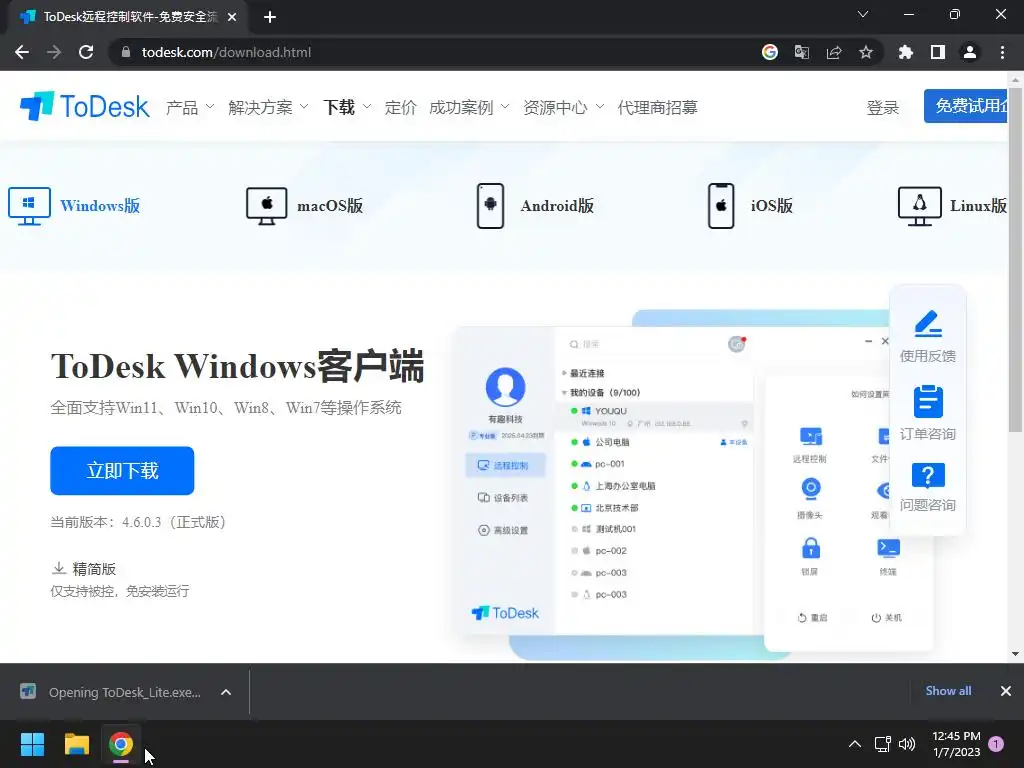Click the share page icon
This screenshot has height=768, width=1024.
pos(834,52)
